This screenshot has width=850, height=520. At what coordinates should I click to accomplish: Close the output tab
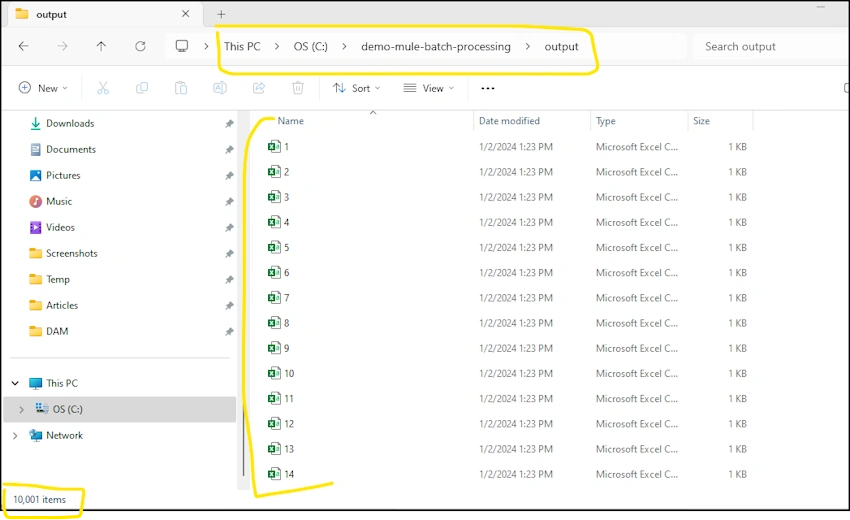tap(185, 14)
